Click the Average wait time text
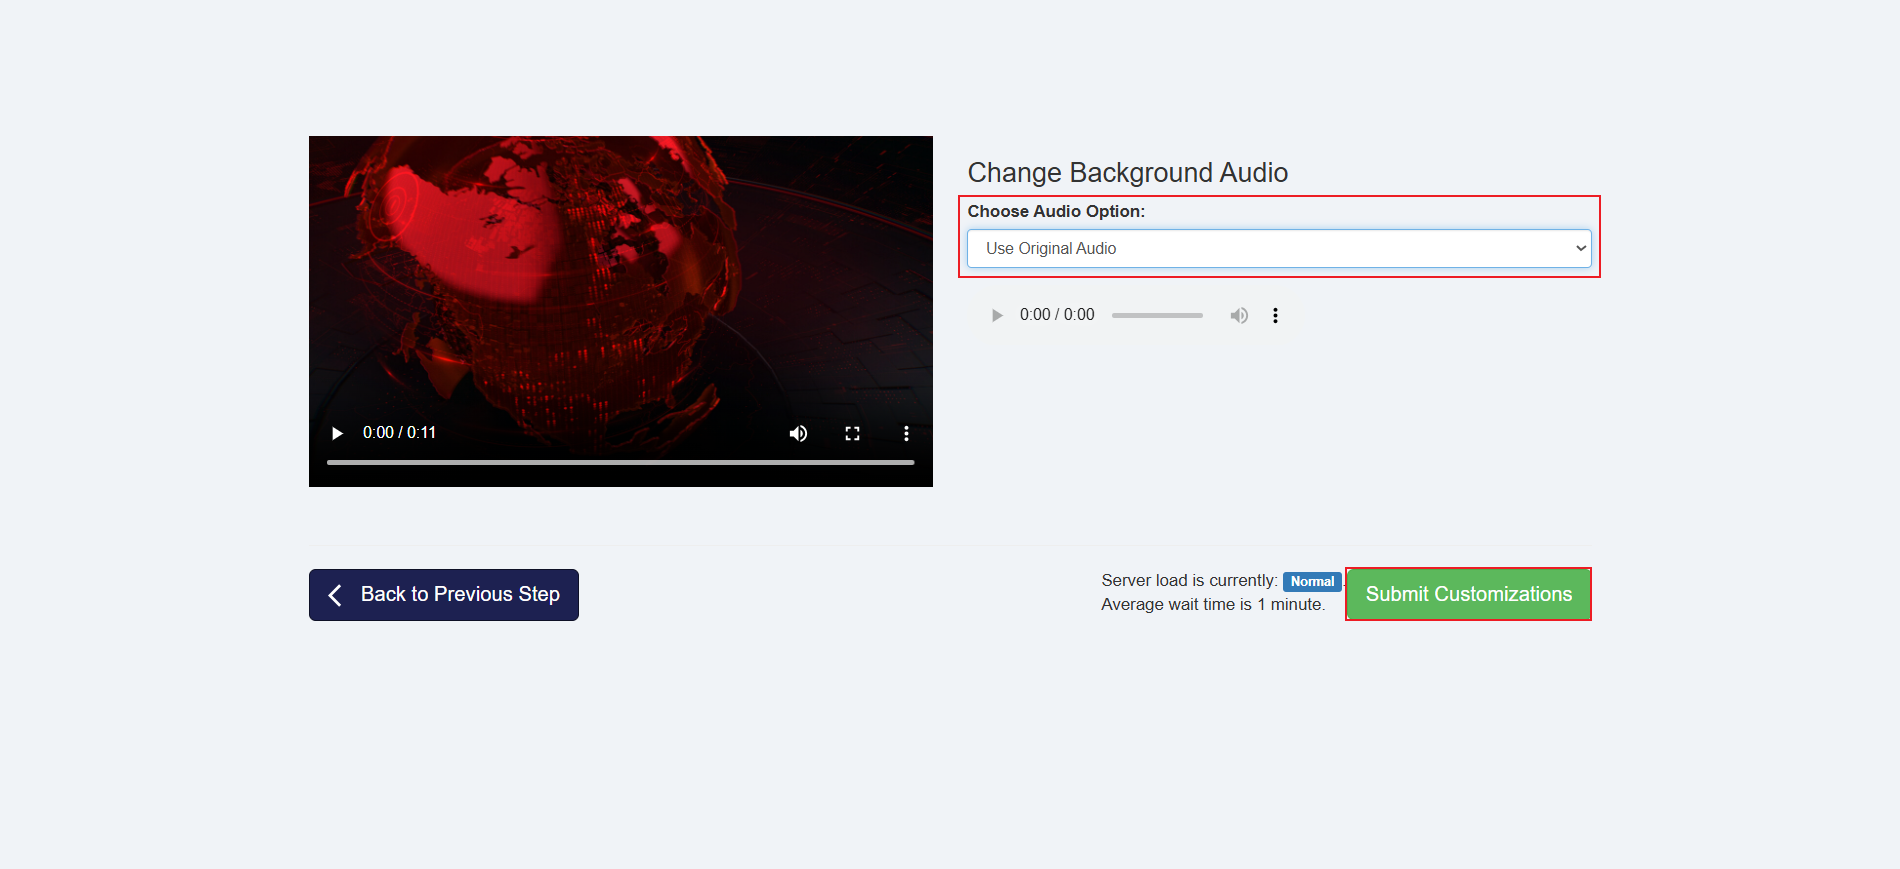Viewport: 1900px width, 869px height. pyautogui.click(x=1213, y=605)
